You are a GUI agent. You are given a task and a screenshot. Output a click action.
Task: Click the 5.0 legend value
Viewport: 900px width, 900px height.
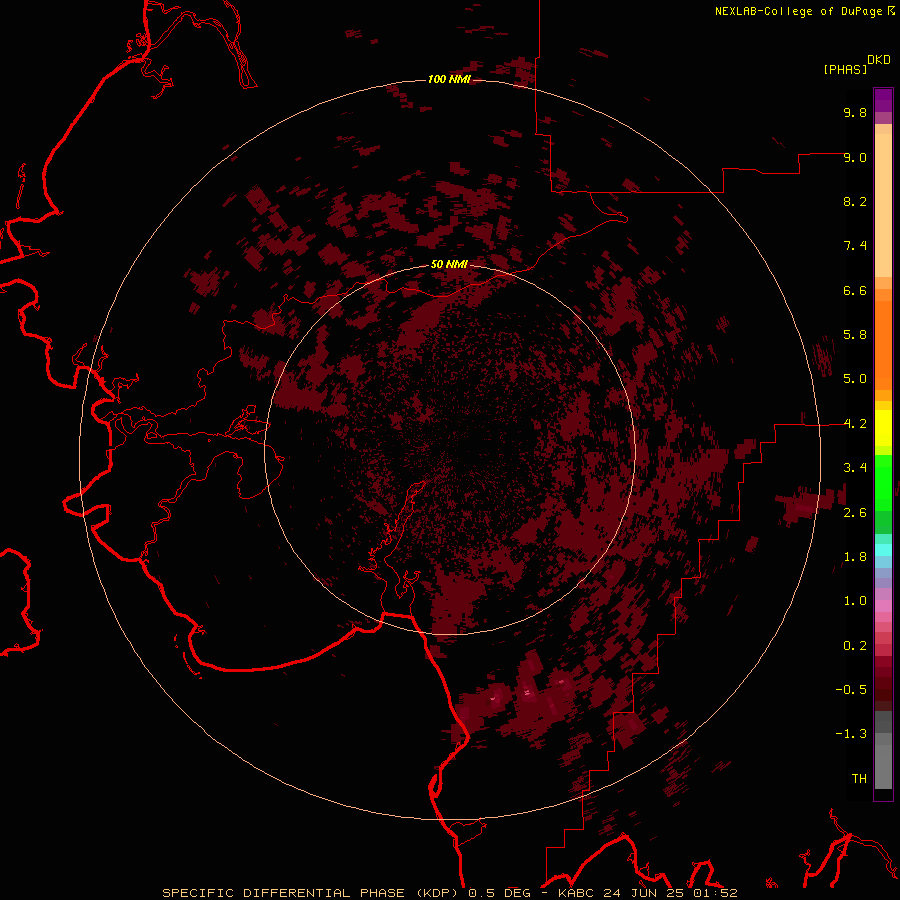tap(855, 379)
